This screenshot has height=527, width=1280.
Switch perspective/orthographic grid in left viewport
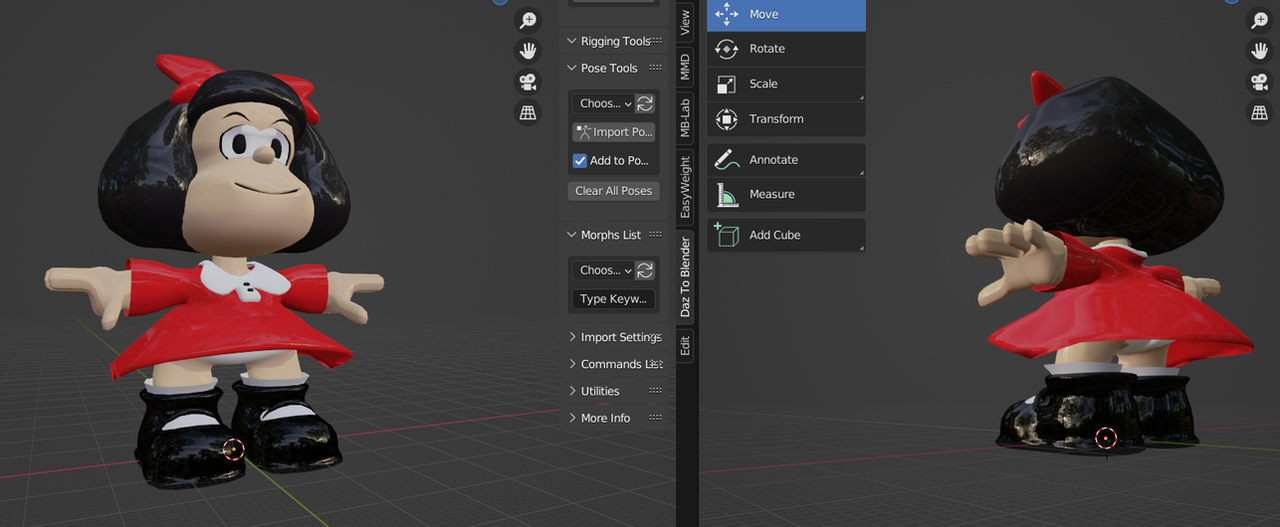coord(527,113)
